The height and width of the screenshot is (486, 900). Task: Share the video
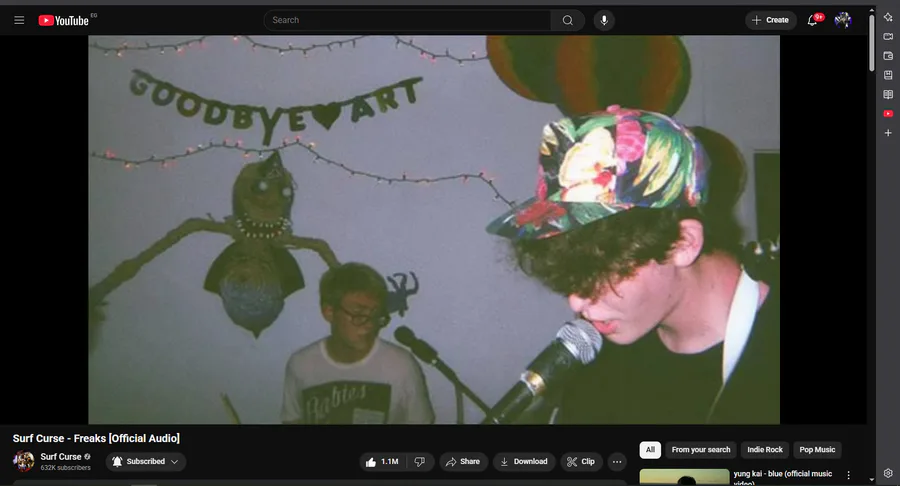coord(463,461)
